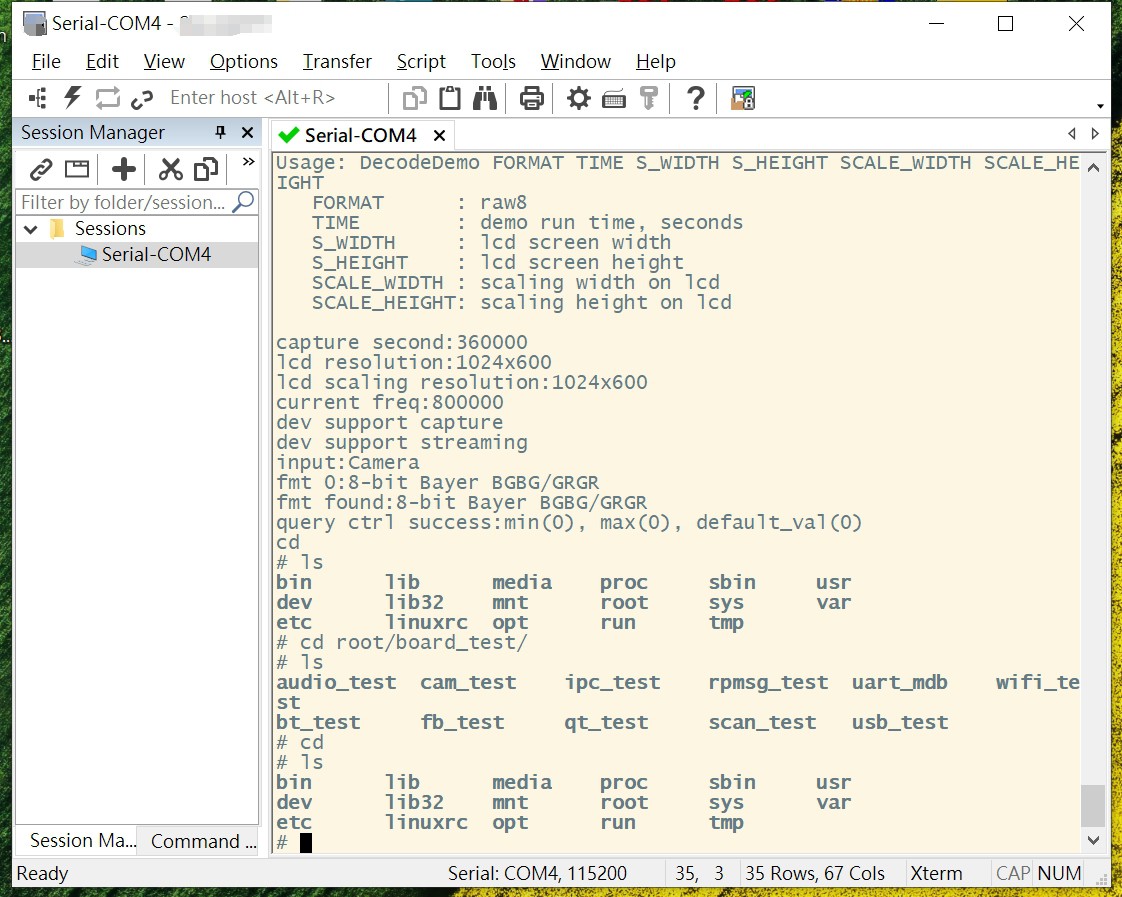Open Session Options gear icon
1122x897 pixels.
coord(579,98)
